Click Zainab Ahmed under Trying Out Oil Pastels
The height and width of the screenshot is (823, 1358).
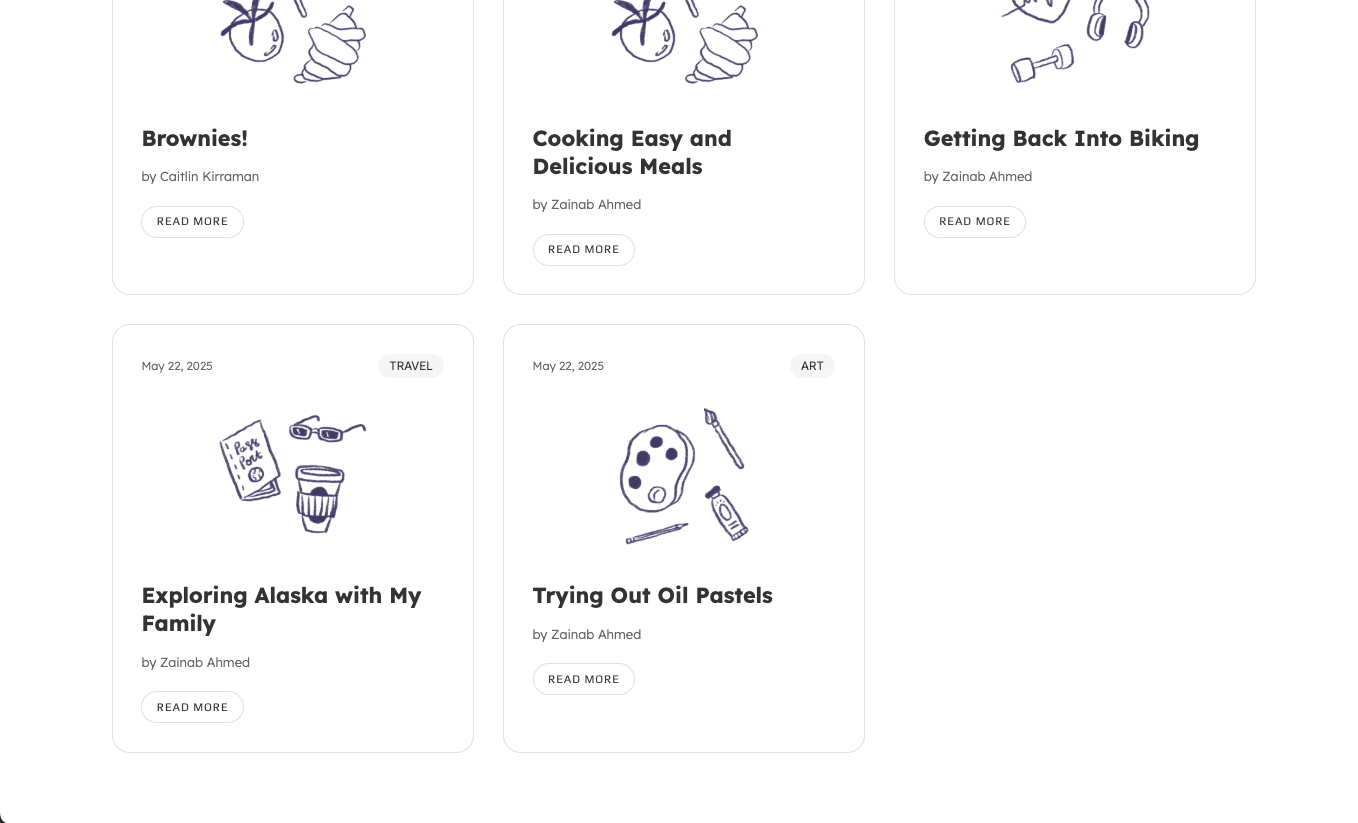(596, 634)
